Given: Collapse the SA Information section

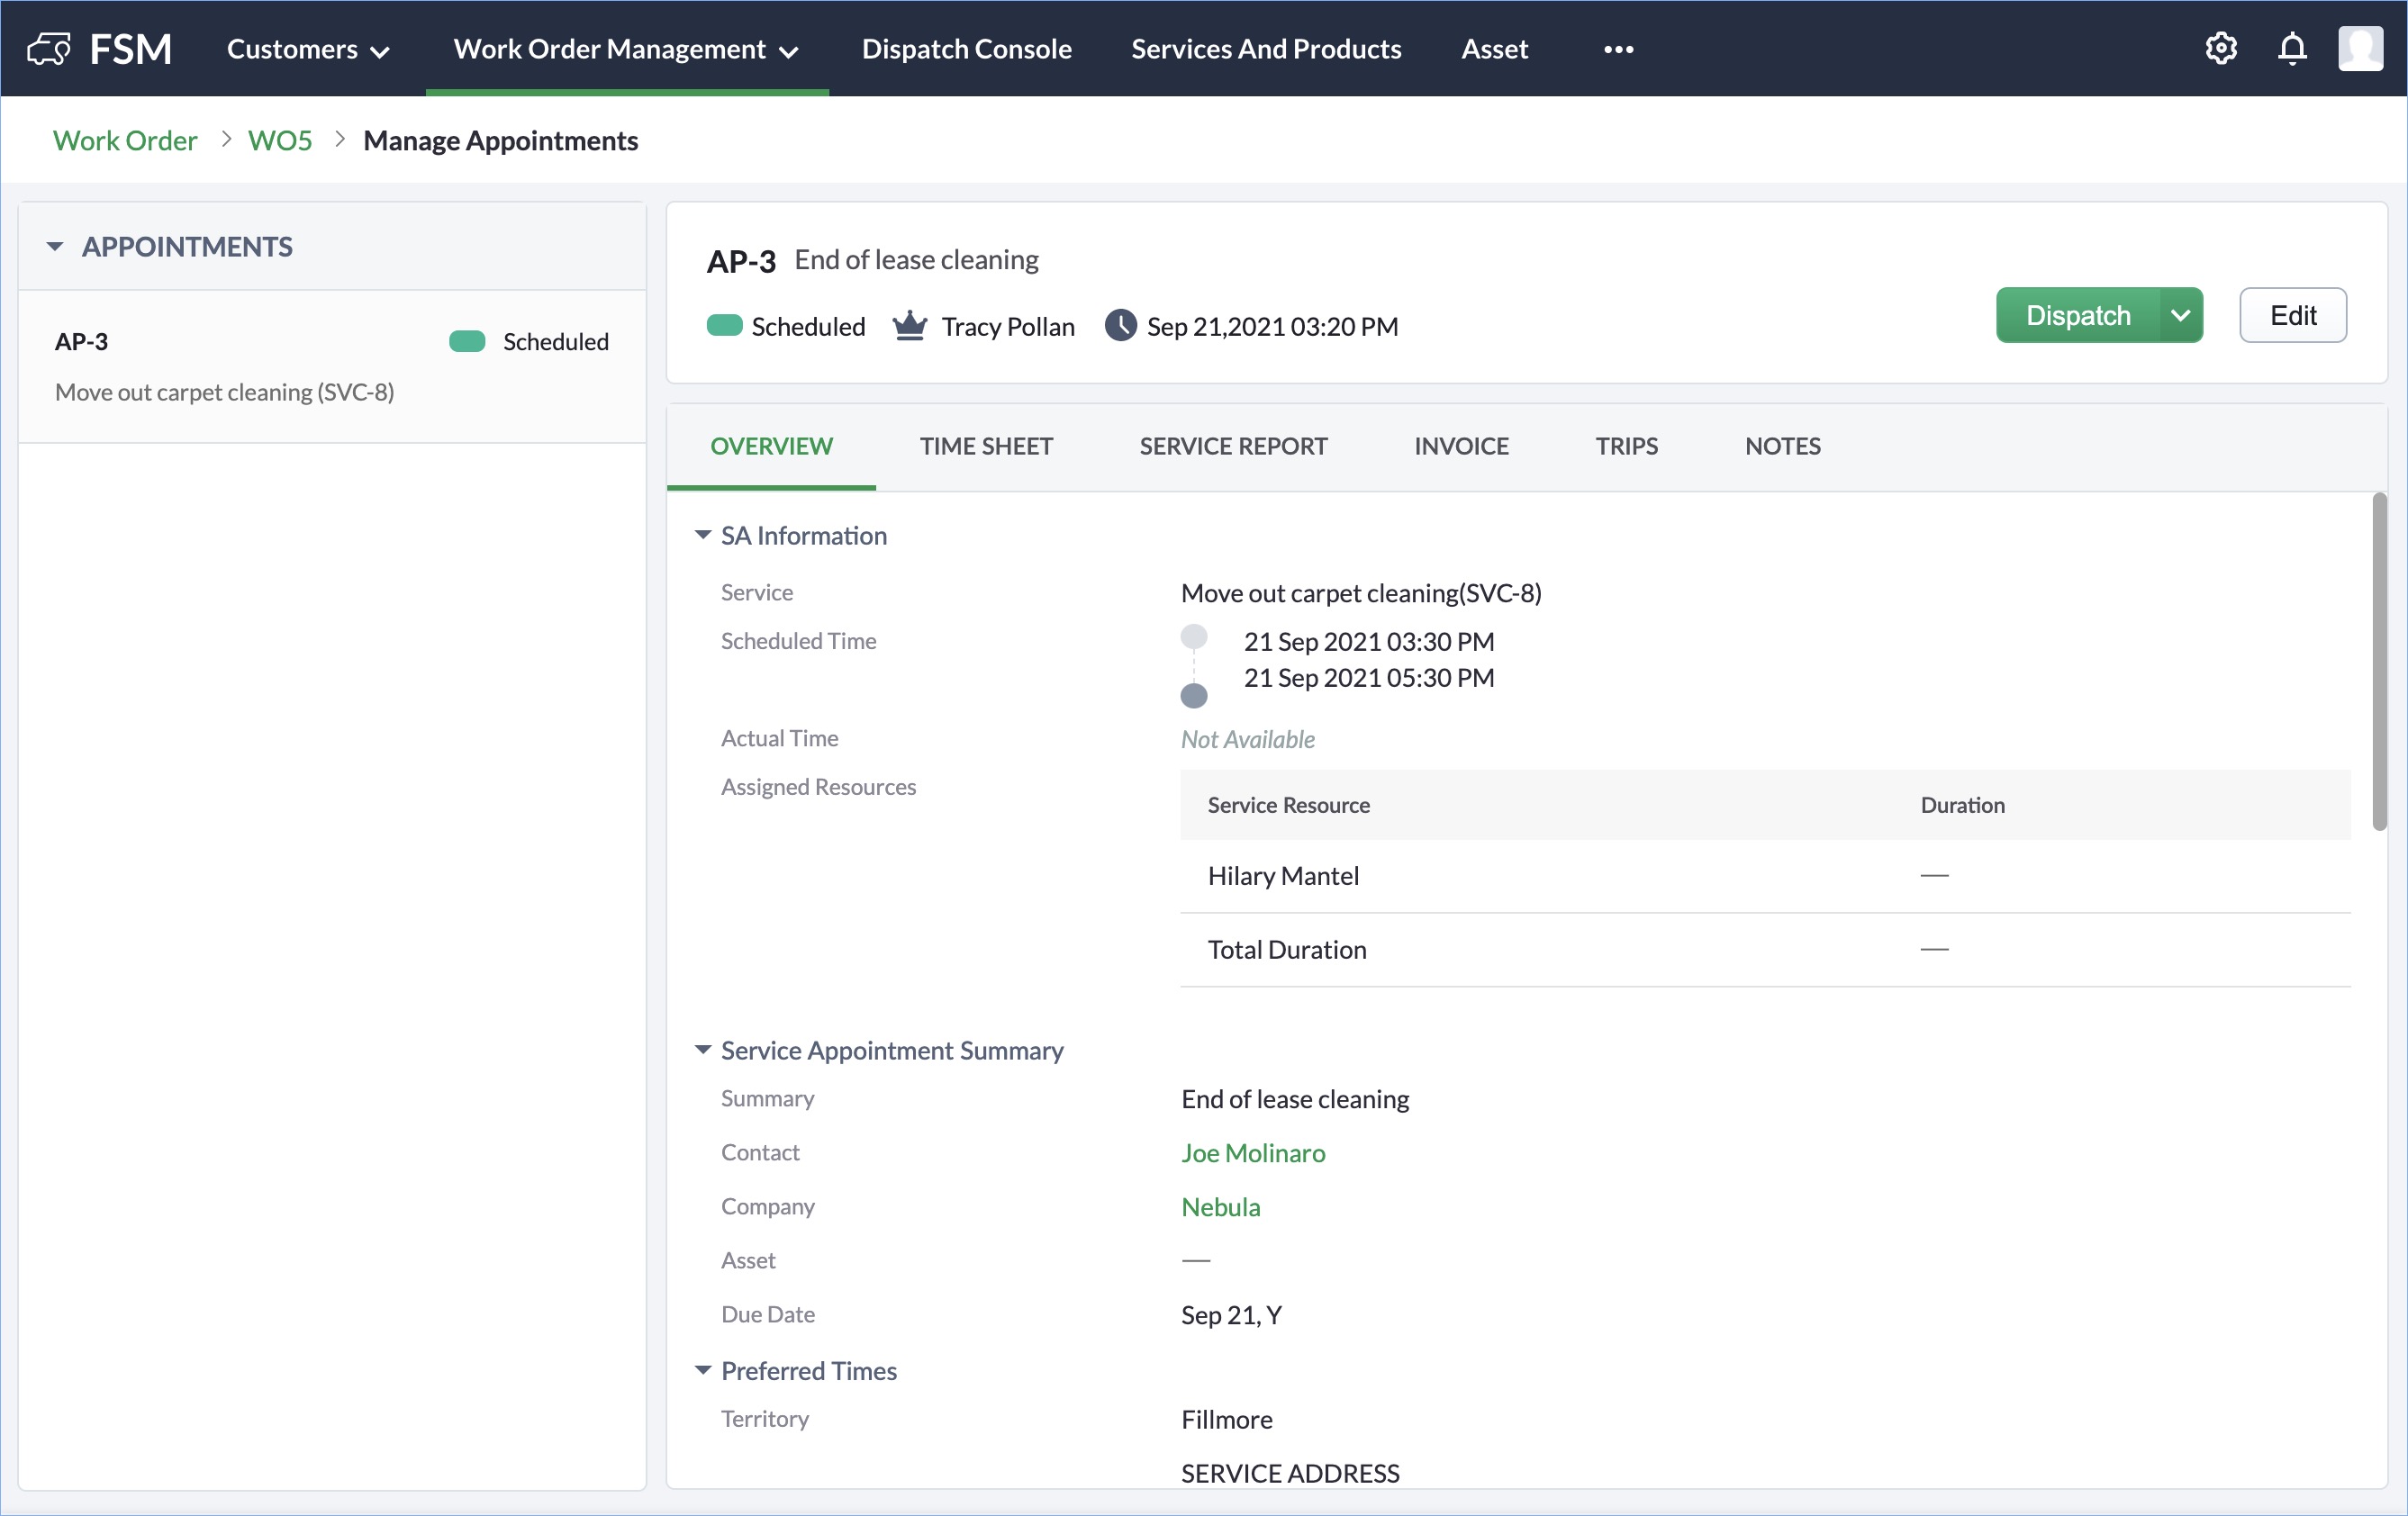Looking at the screenshot, I should [703, 535].
